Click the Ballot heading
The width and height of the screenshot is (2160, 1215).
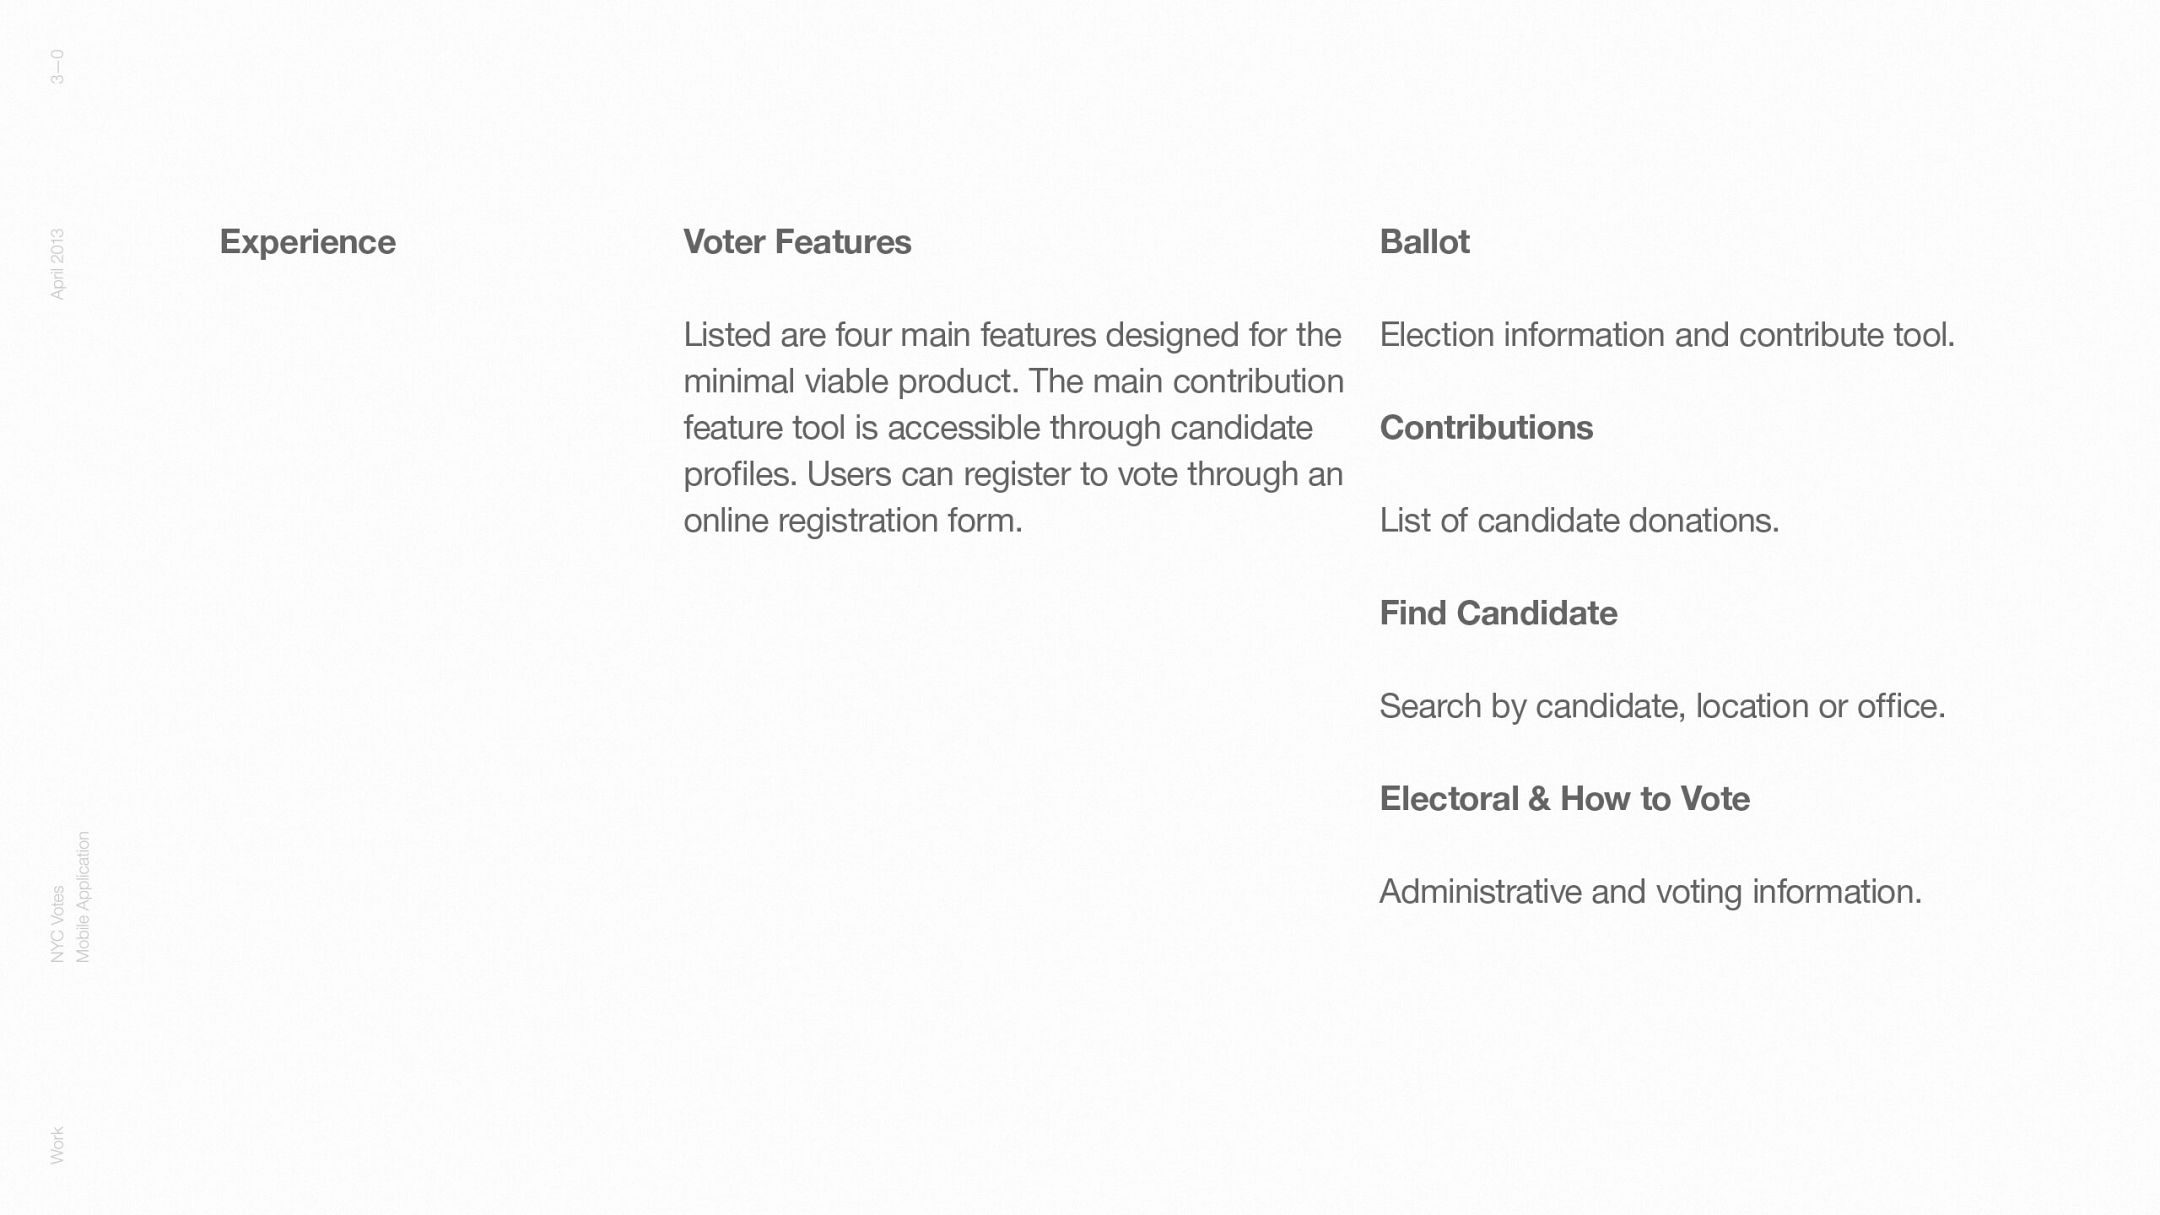click(1424, 242)
